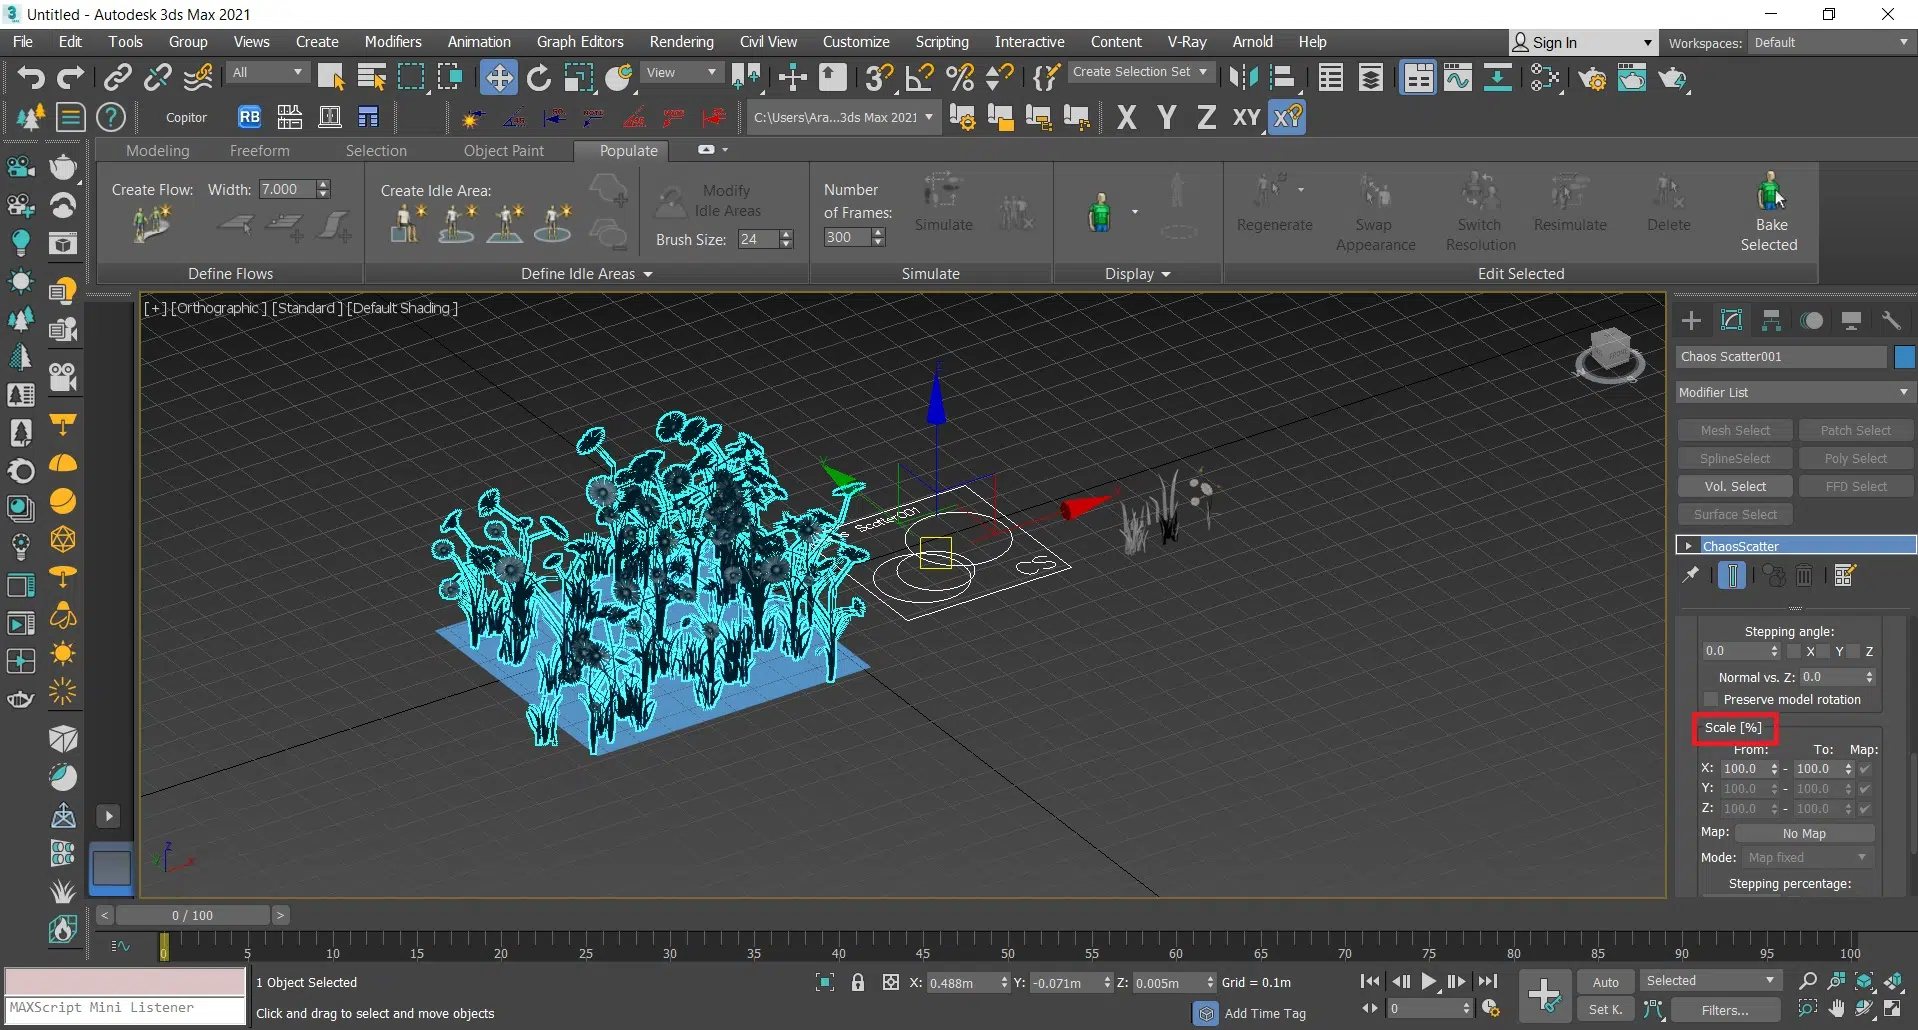
Task: Click the Selection Lock padlock icon
Action: (858, 982)
